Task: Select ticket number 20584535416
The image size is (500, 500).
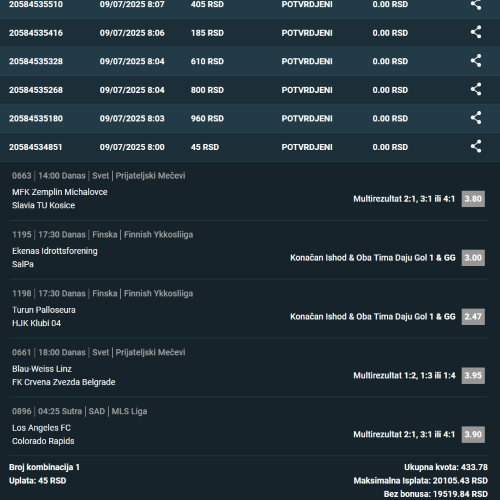Action: (x=36, y=33)
